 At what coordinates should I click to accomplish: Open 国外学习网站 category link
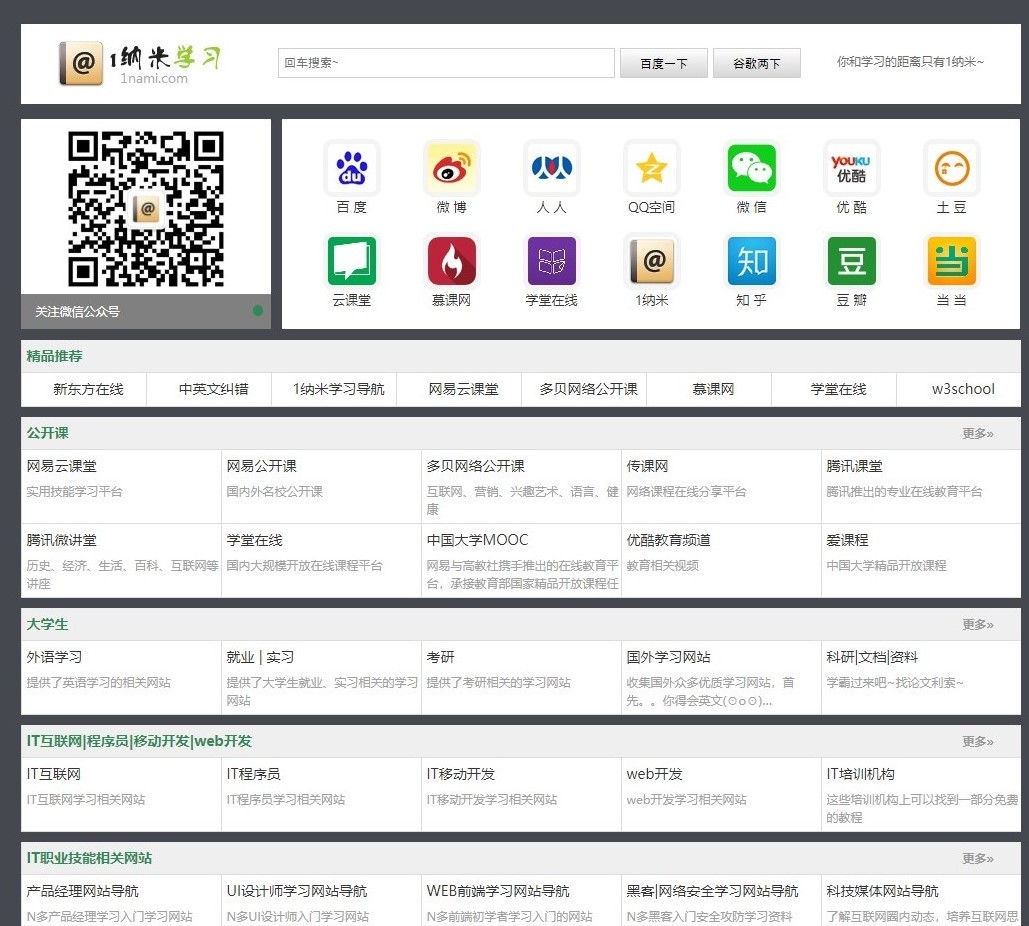point(669,657)
